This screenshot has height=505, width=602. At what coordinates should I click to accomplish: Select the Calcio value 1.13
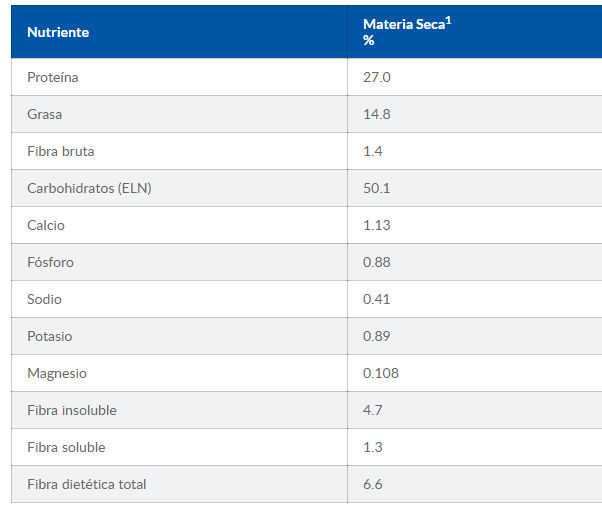tap(376, 225)
